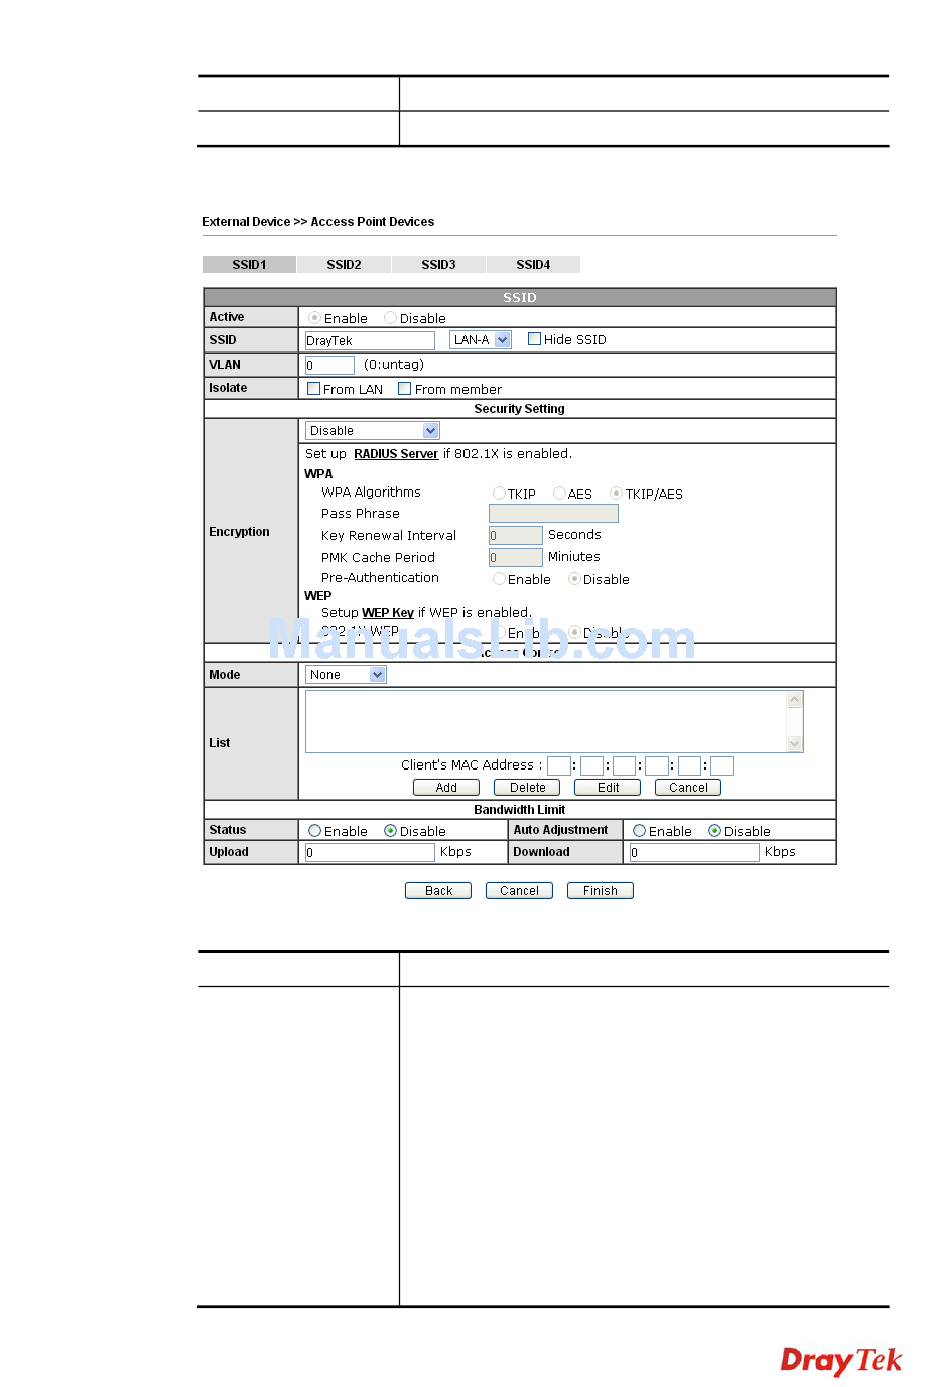Click the Finish button
This screenshot has height=1387, width=950.
point(600,891)
